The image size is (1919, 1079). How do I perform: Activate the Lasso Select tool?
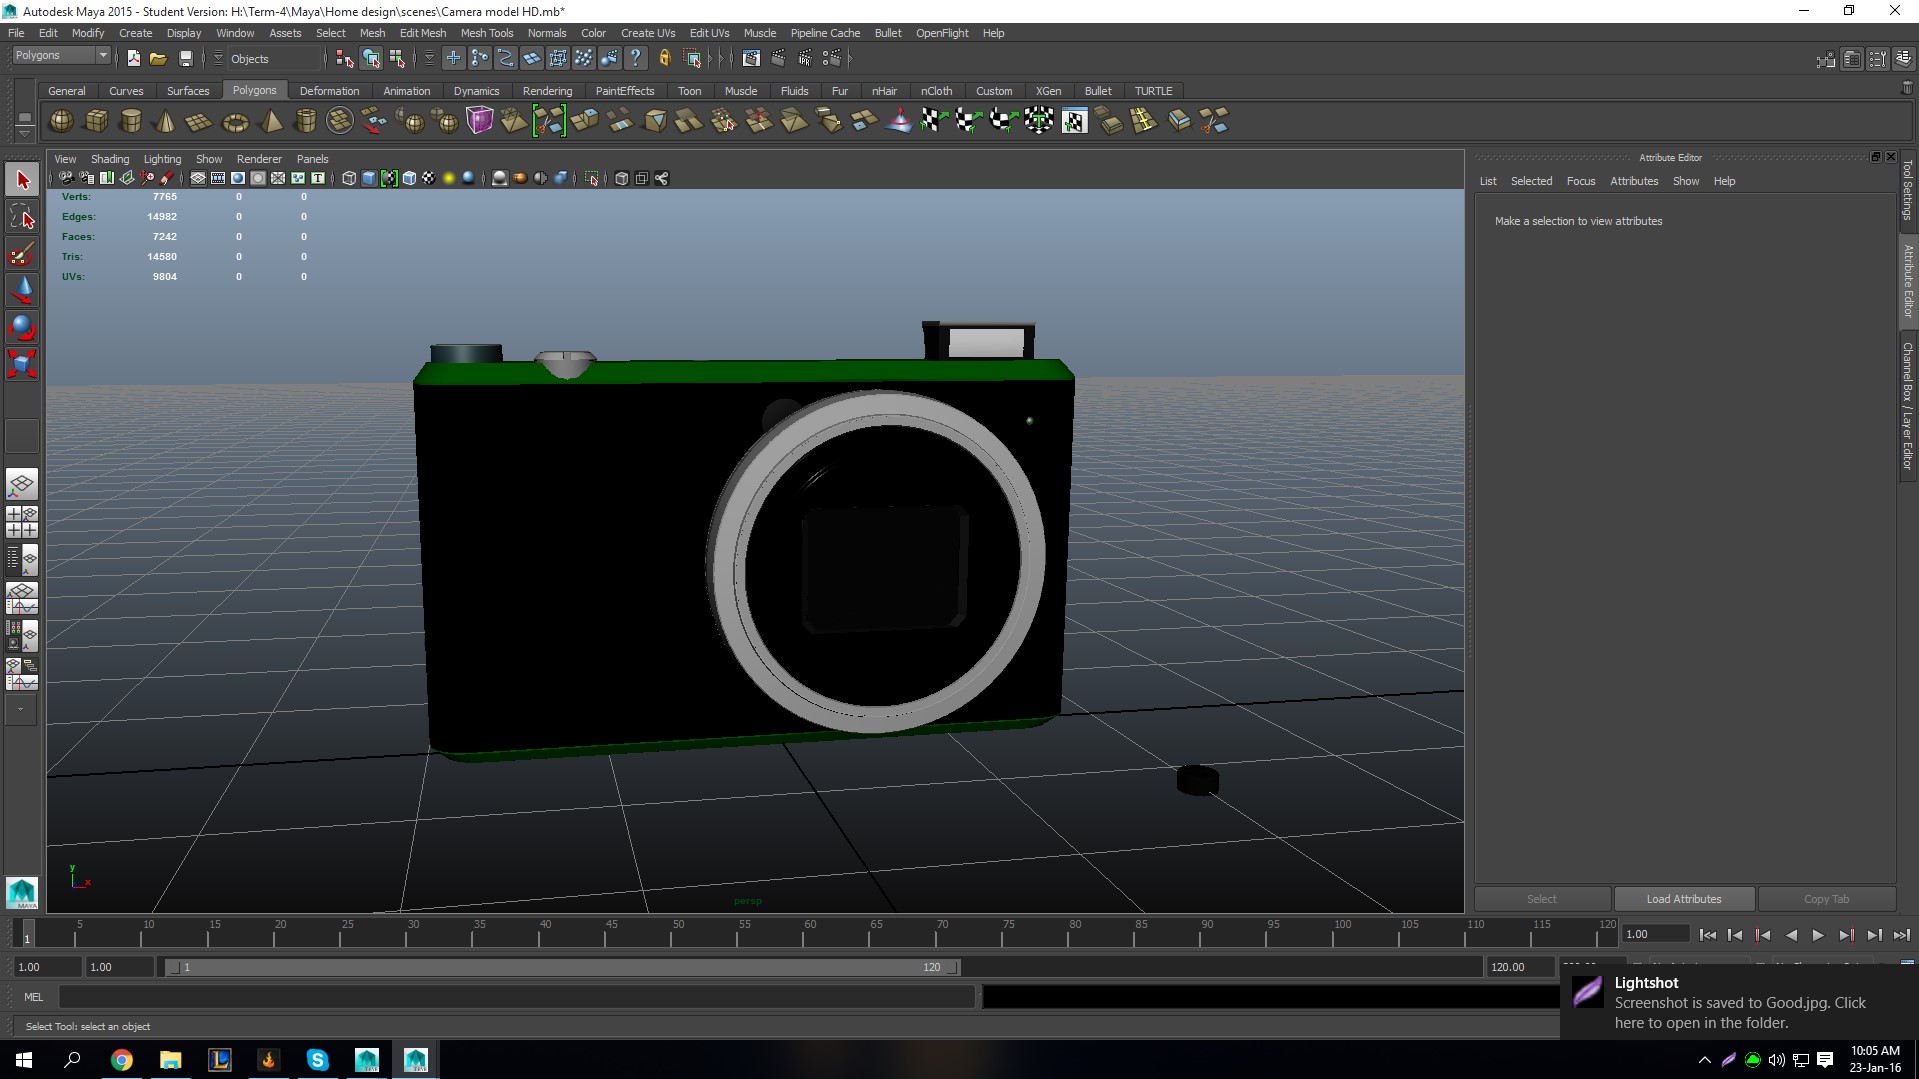coord(22,217)
